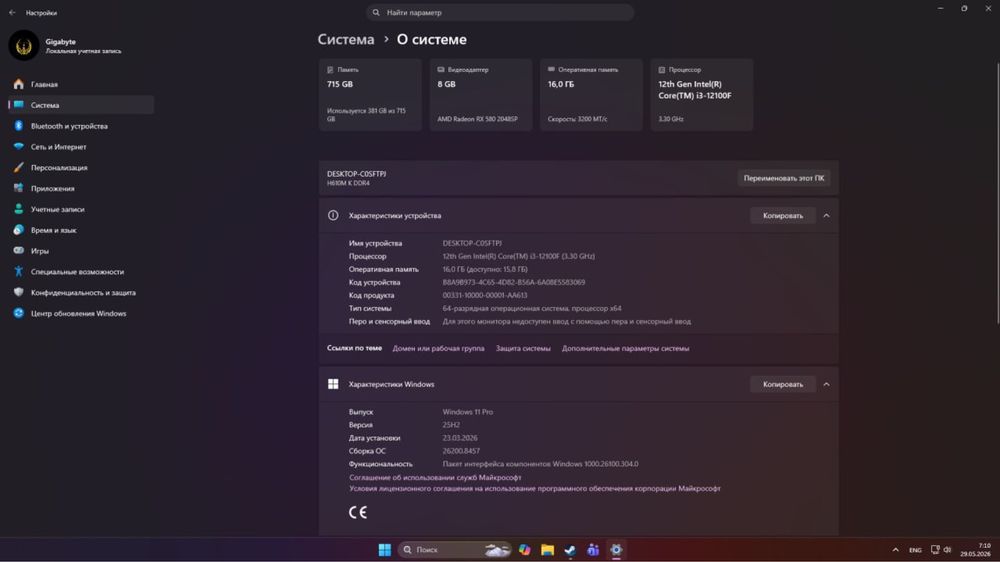Click the info icon beside Характеристики устройства
Image resolution: width=1000 pixels, height=562 pixels.
point(333,216)
